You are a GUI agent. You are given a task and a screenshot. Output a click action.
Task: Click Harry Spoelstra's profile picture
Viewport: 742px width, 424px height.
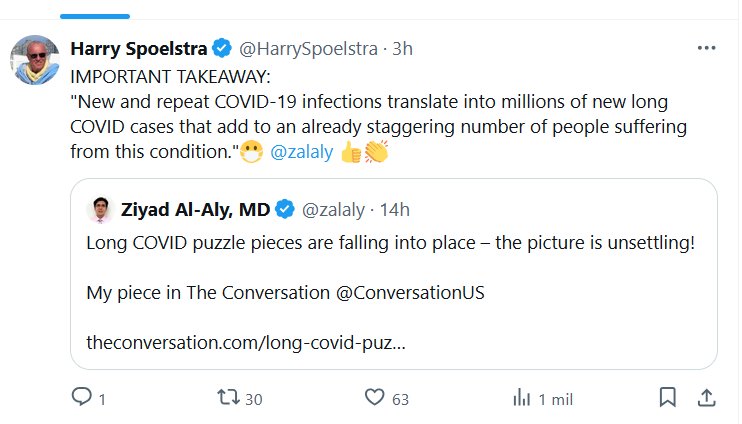click(x=35, y=60)
